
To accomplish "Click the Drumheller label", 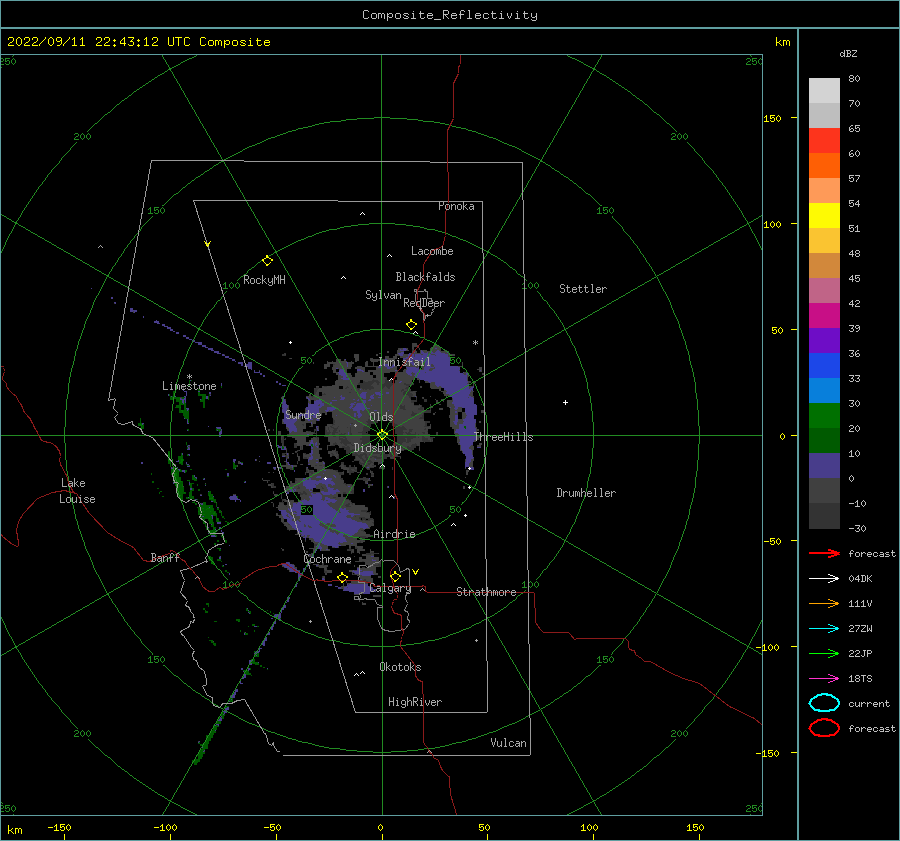I will (586, 493).
